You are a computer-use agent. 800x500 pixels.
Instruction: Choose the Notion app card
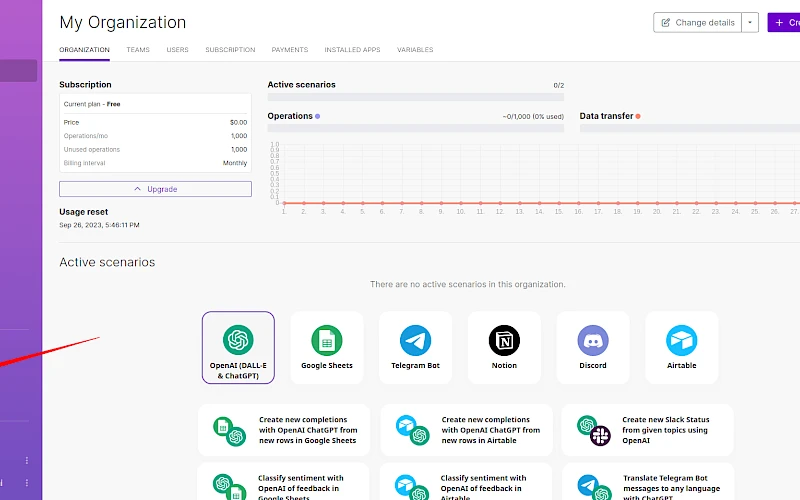pos(504,347)
